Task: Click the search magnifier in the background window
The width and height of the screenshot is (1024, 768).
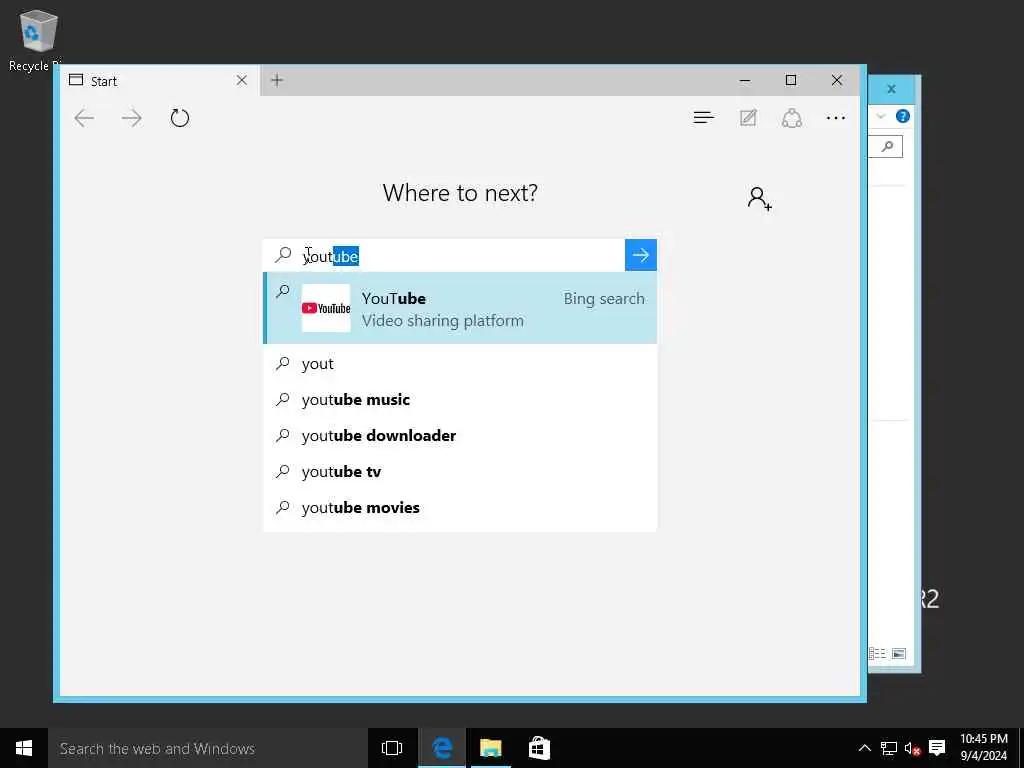Action: tap(887, 146)
